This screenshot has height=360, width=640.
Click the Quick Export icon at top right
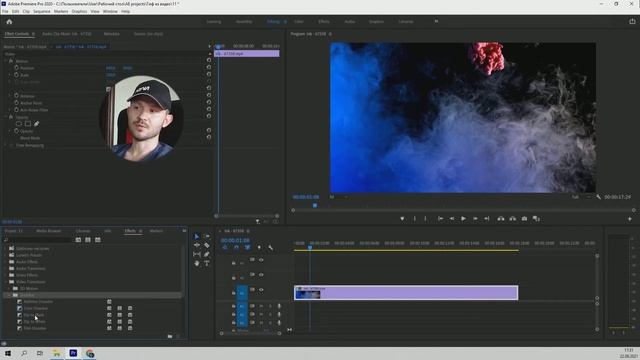(632, 22)
